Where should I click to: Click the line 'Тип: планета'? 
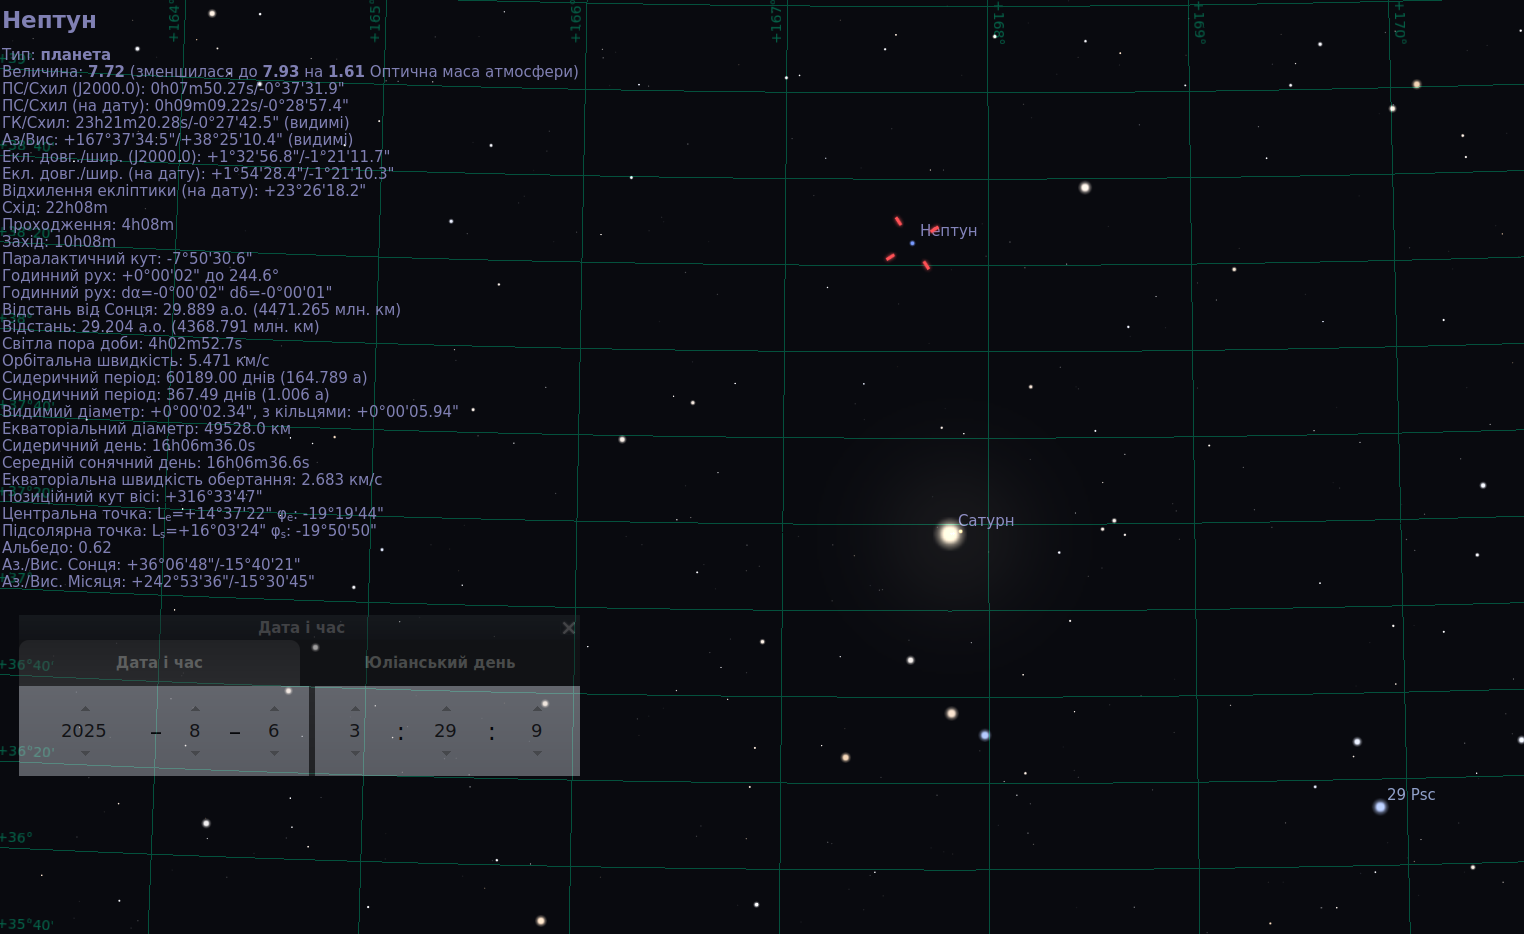tap(56, 54)
